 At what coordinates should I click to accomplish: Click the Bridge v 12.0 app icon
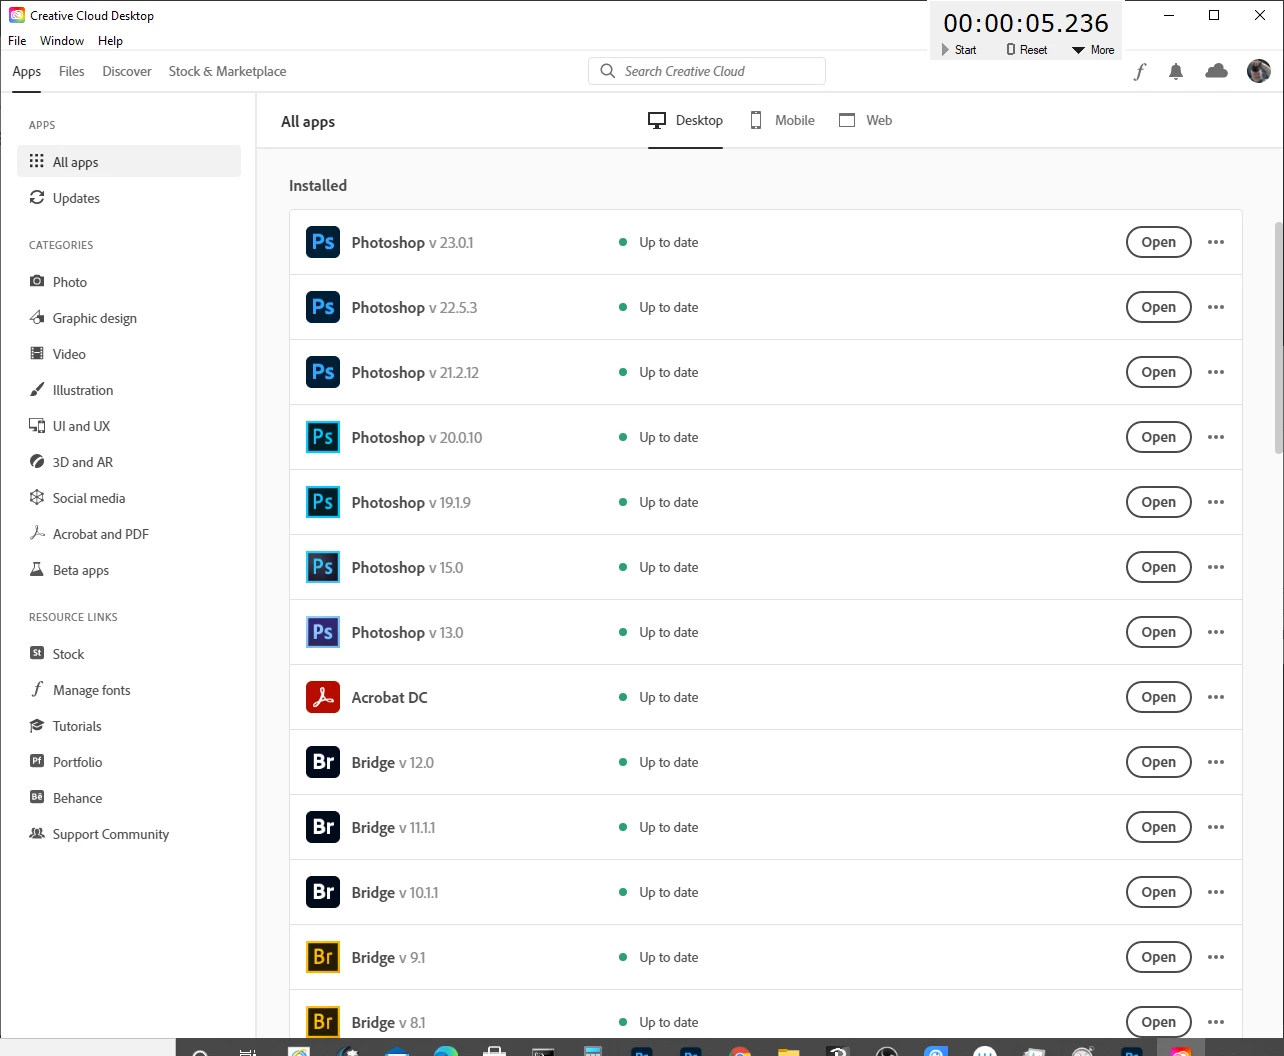pyautogui.click(x=323, y=762)
